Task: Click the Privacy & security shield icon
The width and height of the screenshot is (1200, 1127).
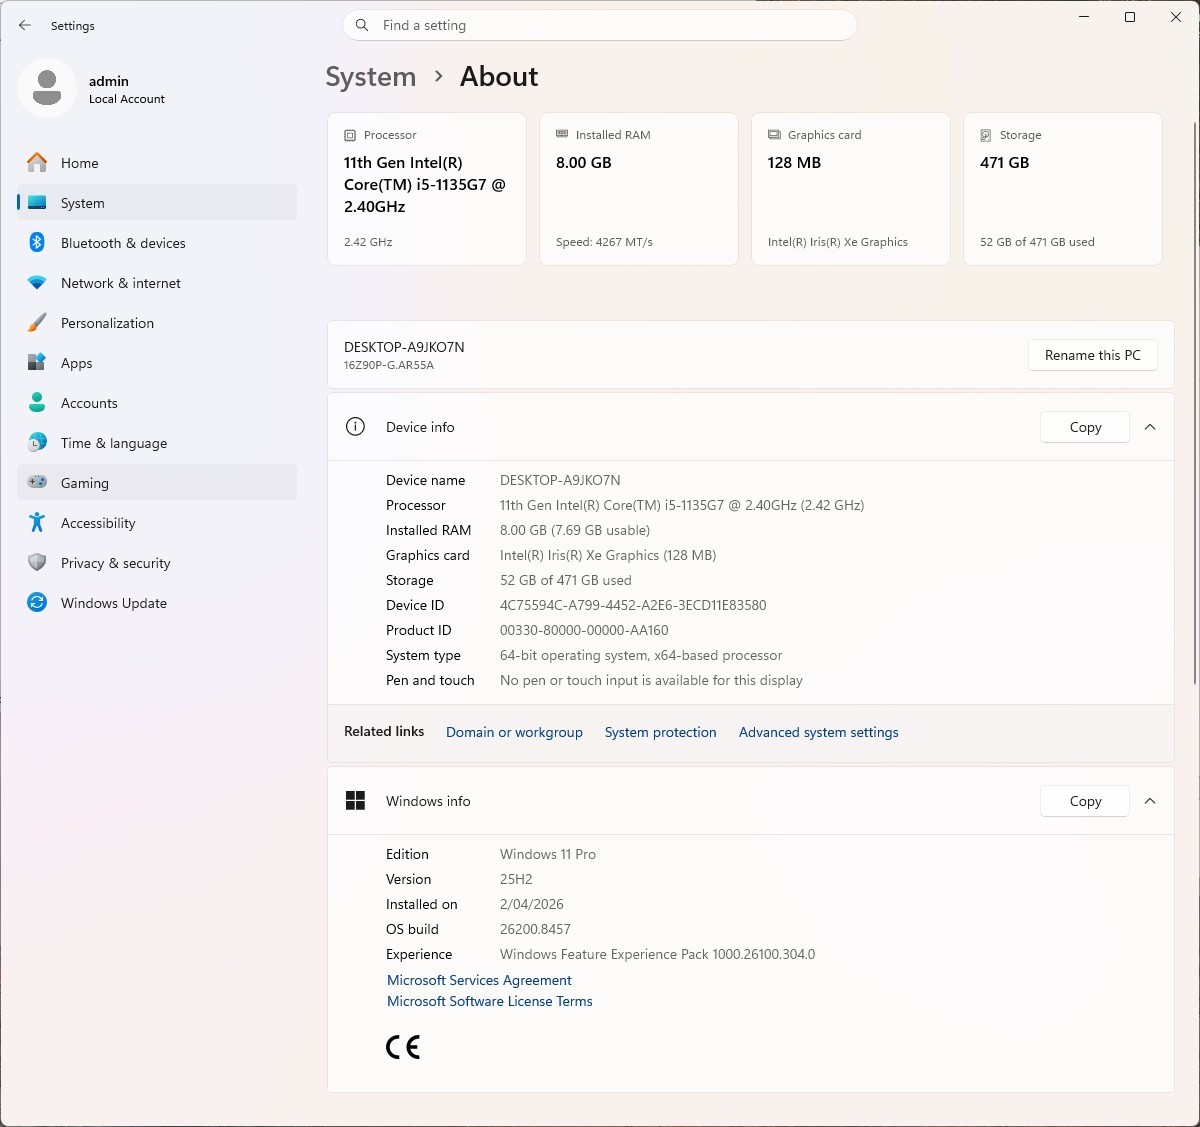Action: (x=37, y=562)
